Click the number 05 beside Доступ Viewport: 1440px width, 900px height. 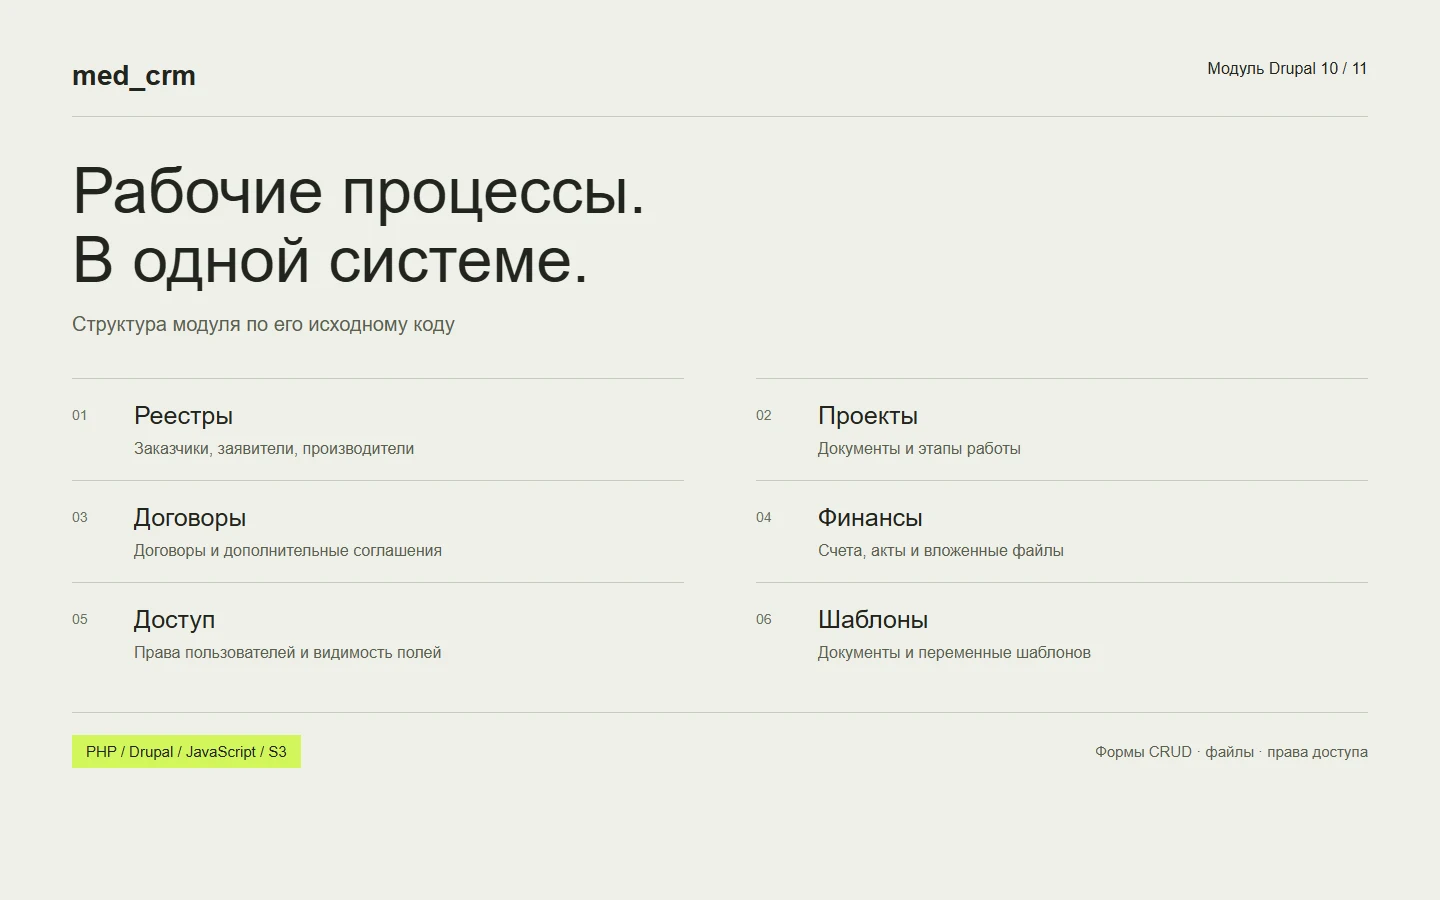click(x=80, y=620)
